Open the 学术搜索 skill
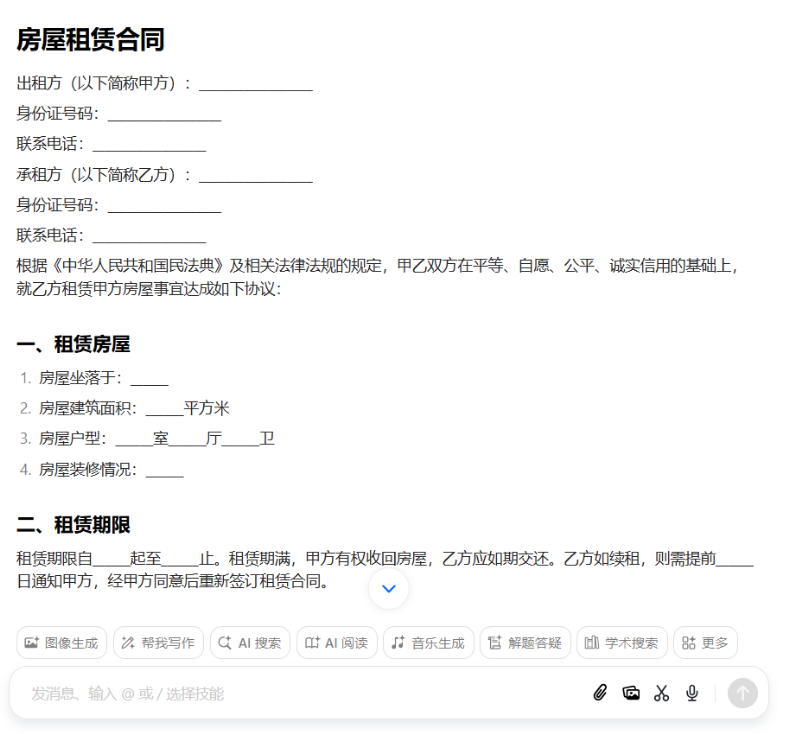The width and height of the screenshot is (785, 734). pos(622,642)
